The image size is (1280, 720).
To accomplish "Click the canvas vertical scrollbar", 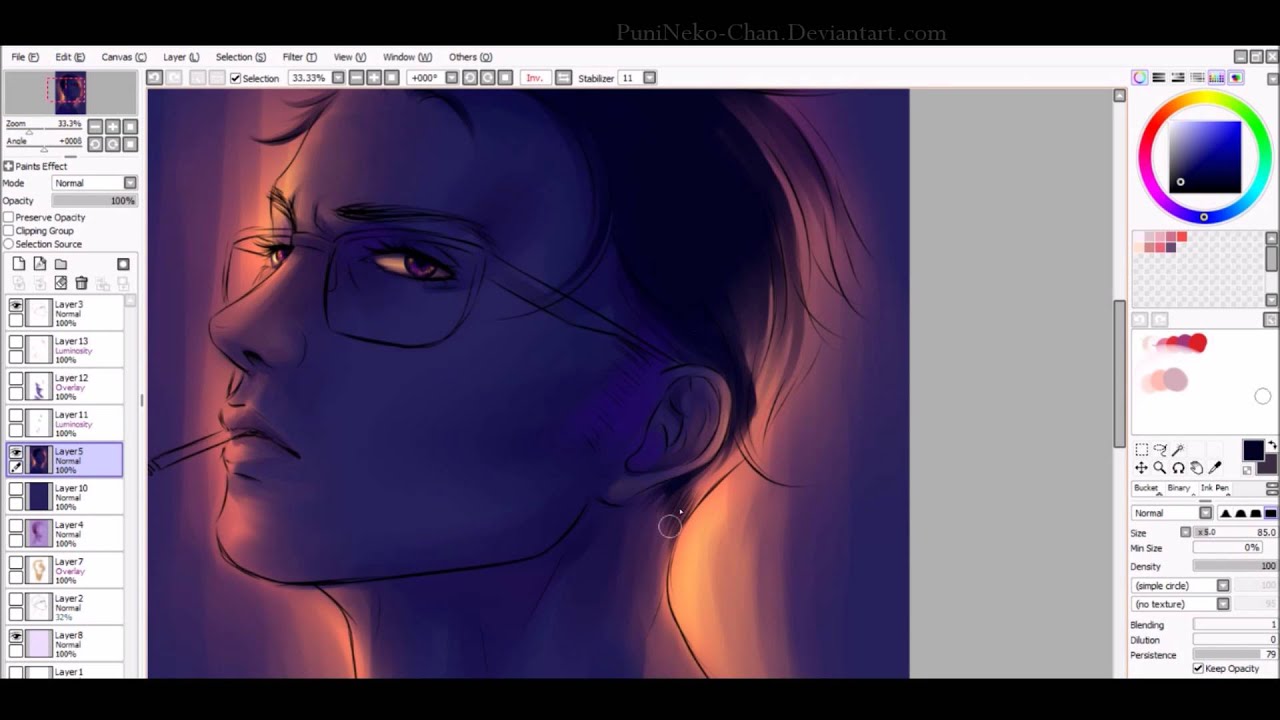I will (x=1120, y=372).
